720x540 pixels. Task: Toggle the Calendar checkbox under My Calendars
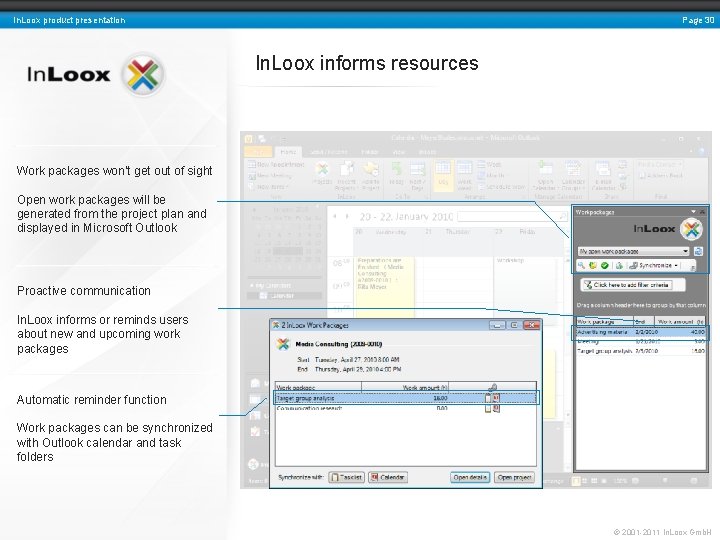click(263, 296)
